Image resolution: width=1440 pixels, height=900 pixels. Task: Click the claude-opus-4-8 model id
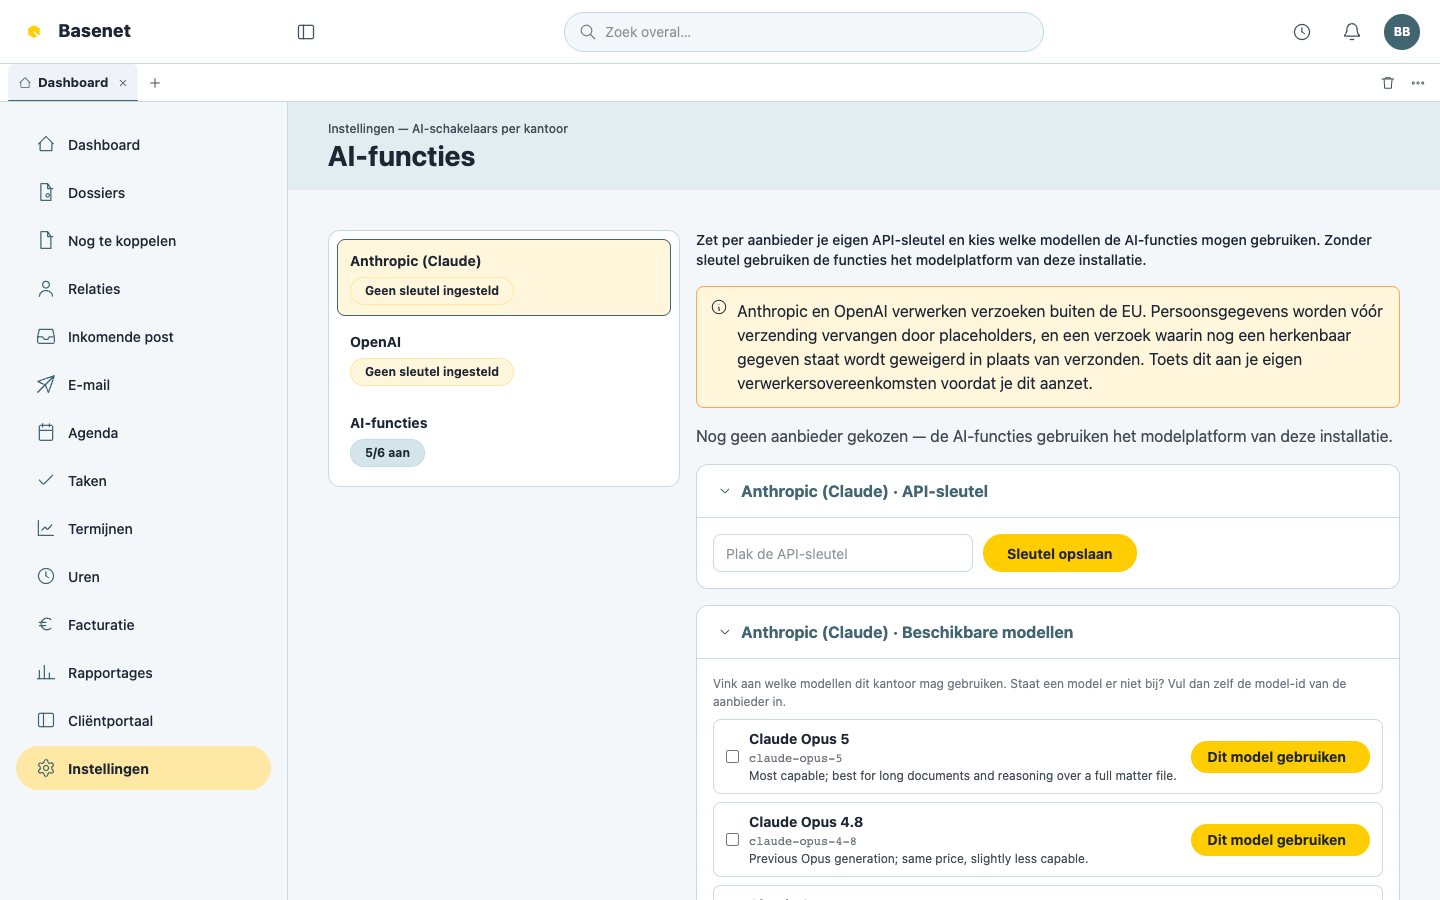click(x=802, y=841)
